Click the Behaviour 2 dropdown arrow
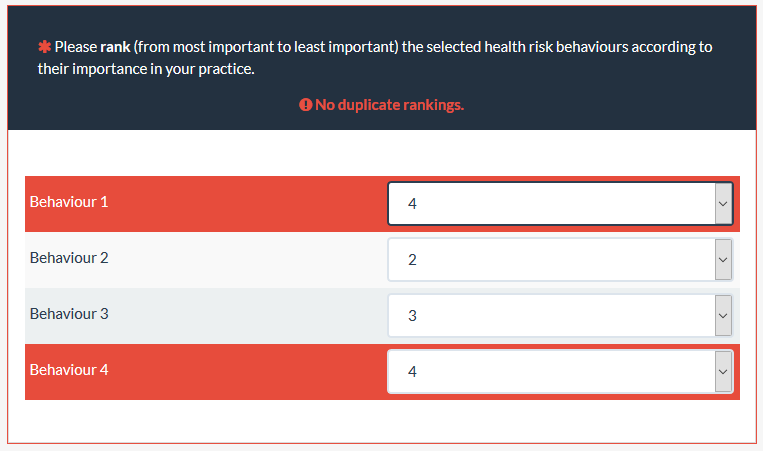The height and width of the screenshot is (451, 763). click(x=723, y=260)
